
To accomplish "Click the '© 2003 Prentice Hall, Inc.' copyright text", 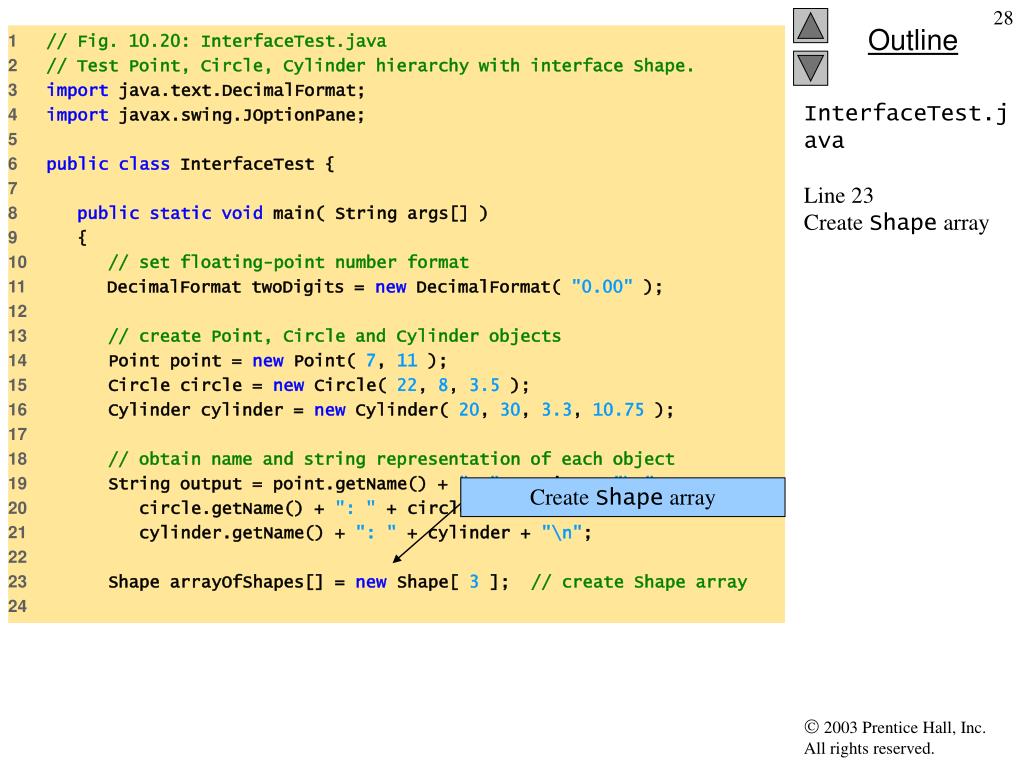I will (x=895, y=728).
